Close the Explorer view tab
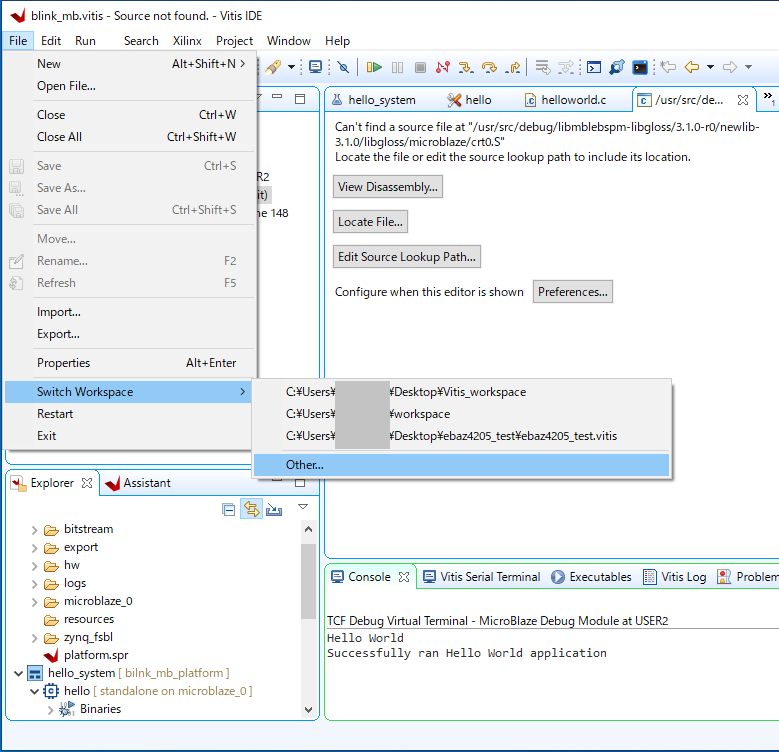 point(87,483)
